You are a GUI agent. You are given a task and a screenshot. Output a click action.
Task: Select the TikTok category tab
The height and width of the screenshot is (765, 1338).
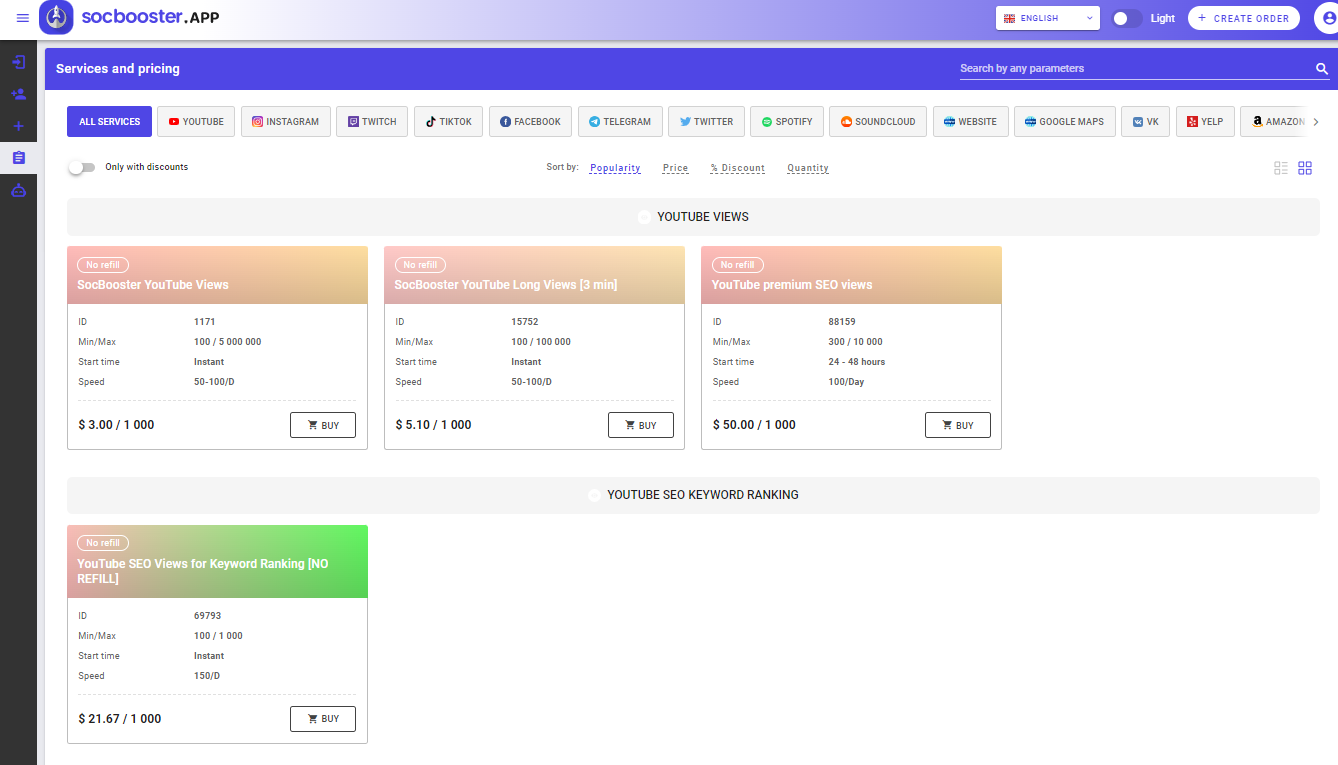tap(448, 122)
